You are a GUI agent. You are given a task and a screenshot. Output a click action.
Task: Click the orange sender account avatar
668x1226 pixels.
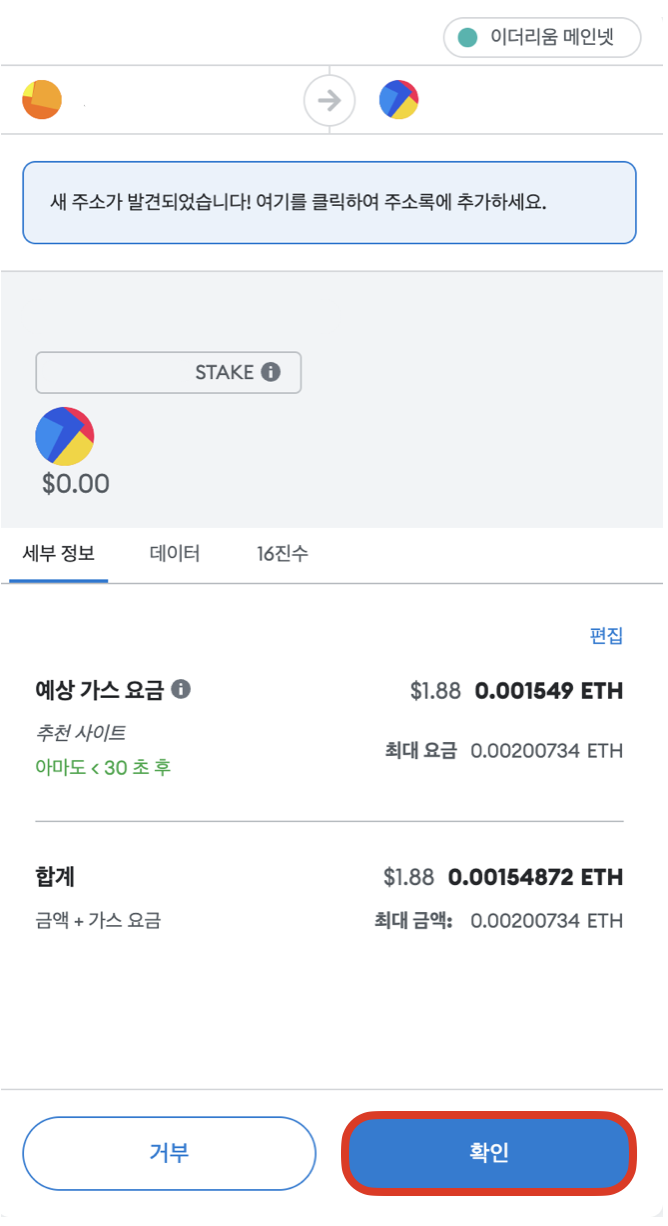[x=42, y=100]
